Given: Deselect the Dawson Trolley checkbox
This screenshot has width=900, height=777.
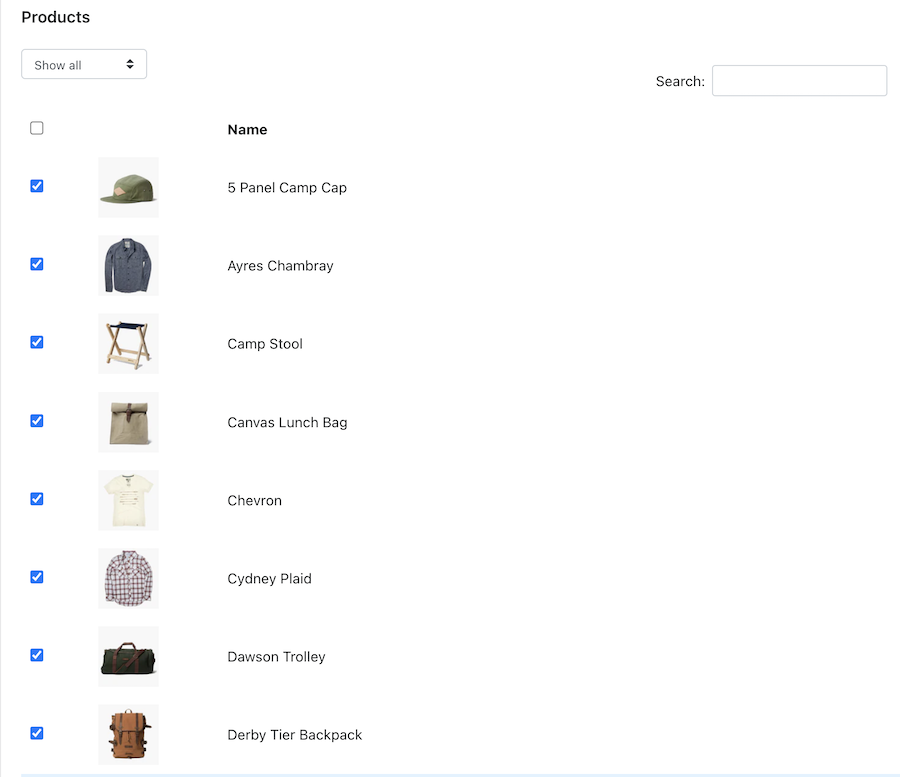Looking at the screenshot, I should 37,655.
